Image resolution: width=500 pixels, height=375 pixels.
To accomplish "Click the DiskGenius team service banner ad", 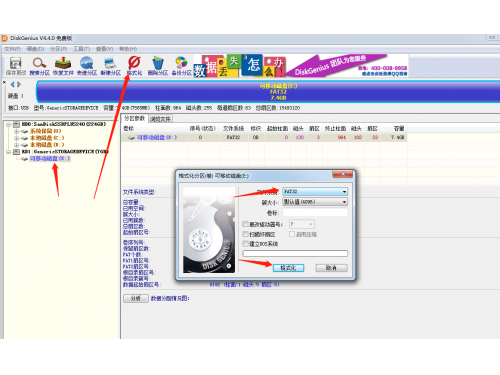I will [x=347, y=66].
